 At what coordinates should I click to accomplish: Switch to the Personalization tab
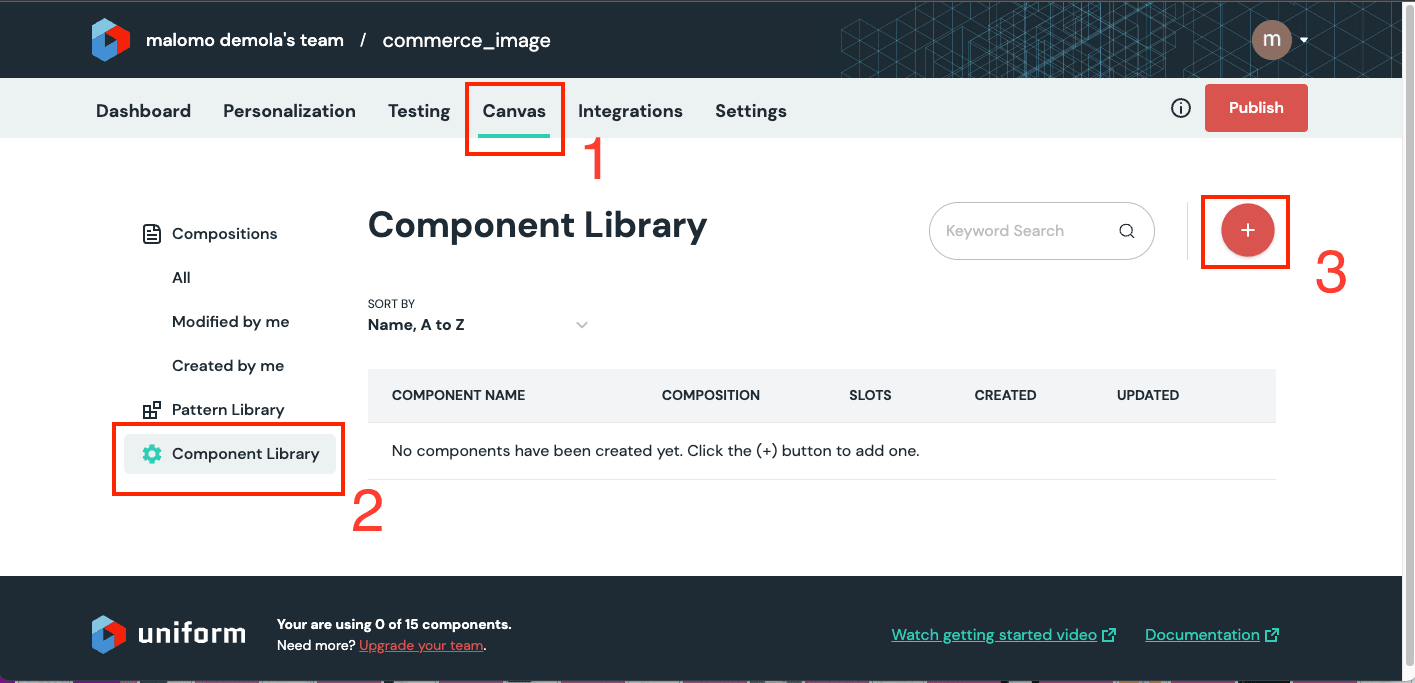tap(289, 111)
